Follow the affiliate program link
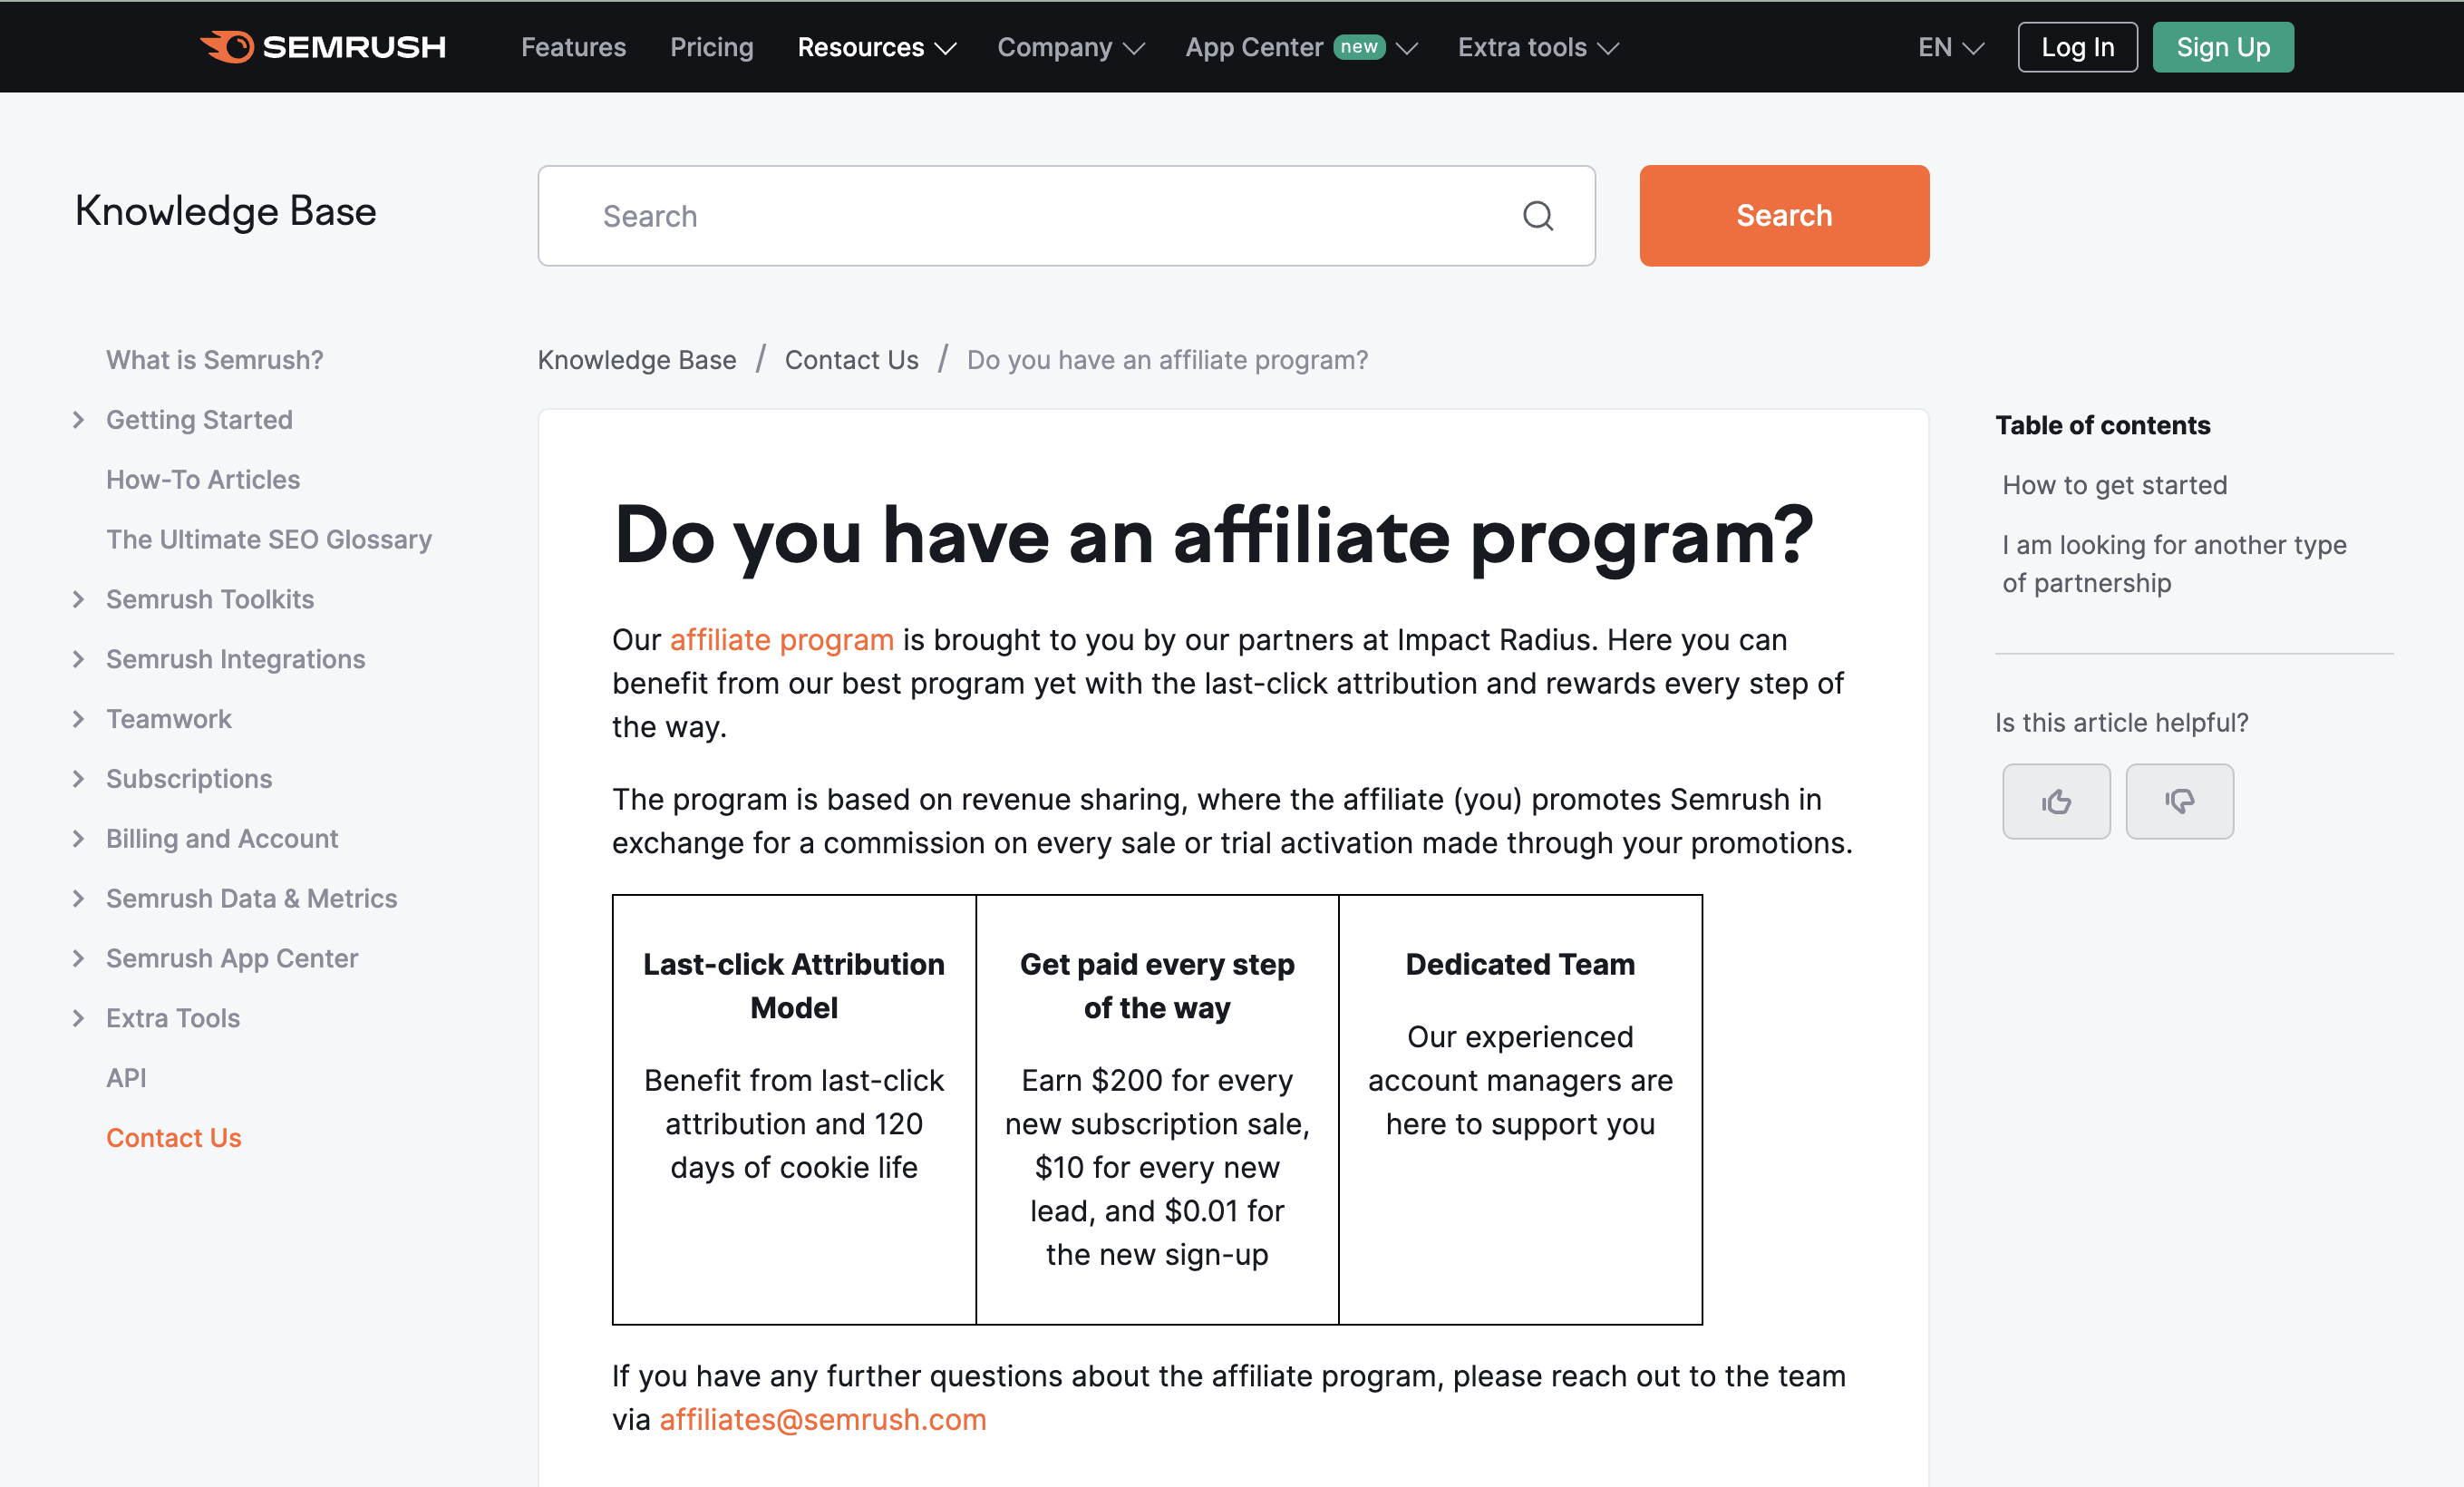This screenshot has width=2464, height=1487. coord(781,640)
